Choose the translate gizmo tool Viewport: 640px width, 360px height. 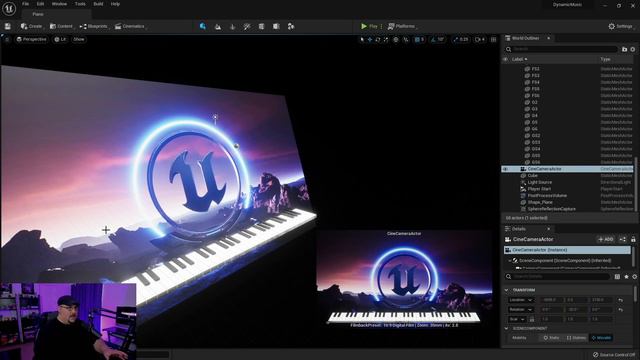coord(370,40)
